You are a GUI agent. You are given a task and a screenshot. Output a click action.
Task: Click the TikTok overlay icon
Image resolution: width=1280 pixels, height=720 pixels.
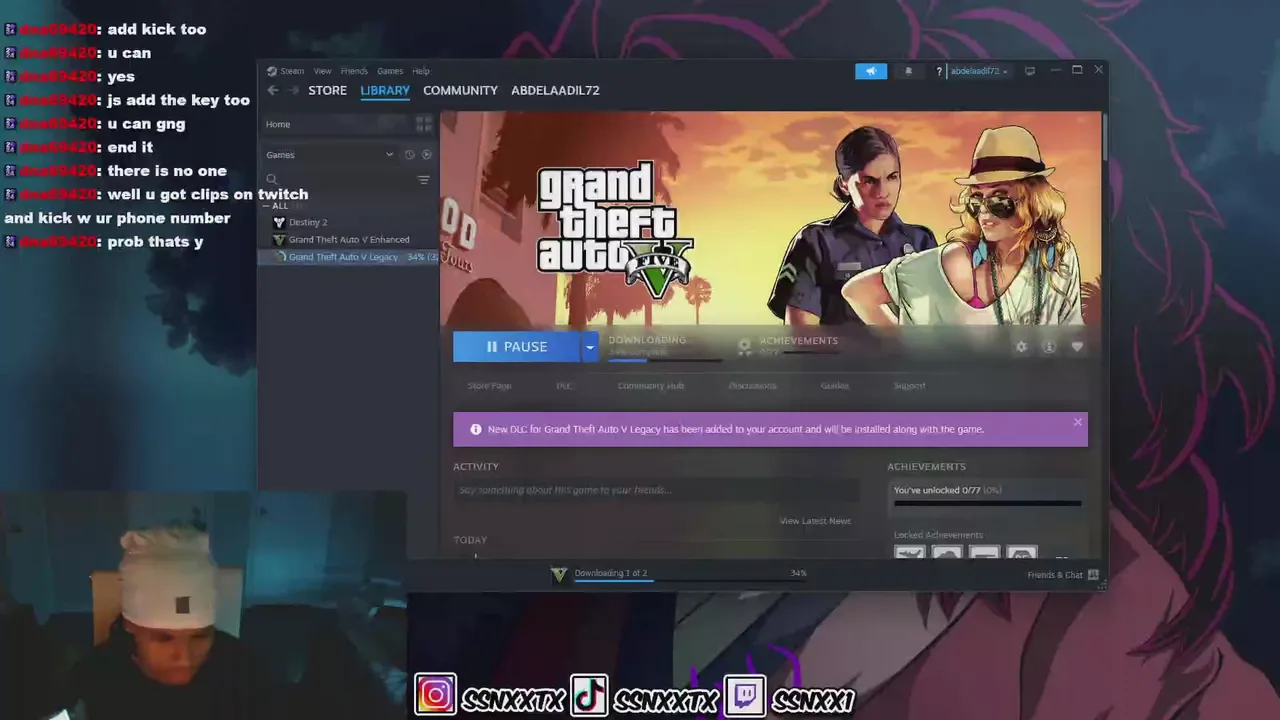[x=589, y=696]
